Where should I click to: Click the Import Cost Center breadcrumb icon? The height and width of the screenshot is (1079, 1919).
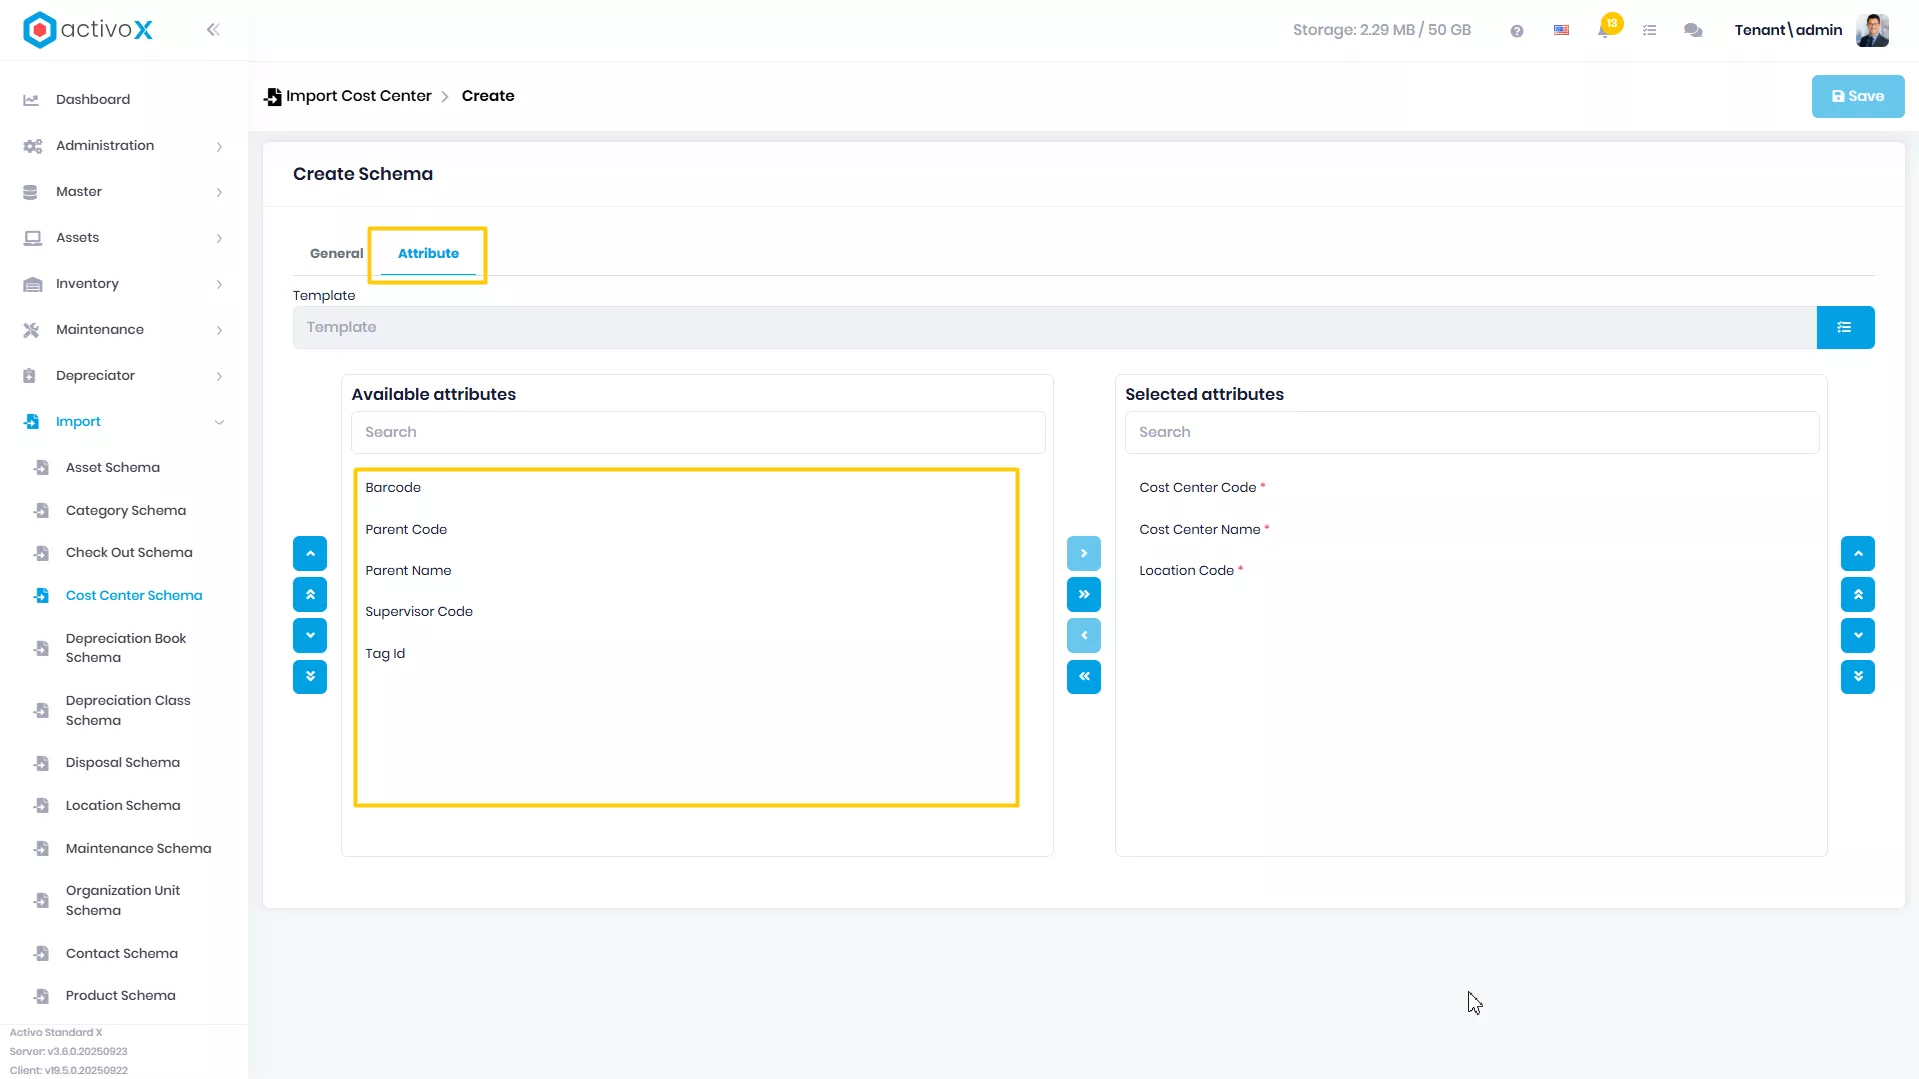click(x=272, y=97)
